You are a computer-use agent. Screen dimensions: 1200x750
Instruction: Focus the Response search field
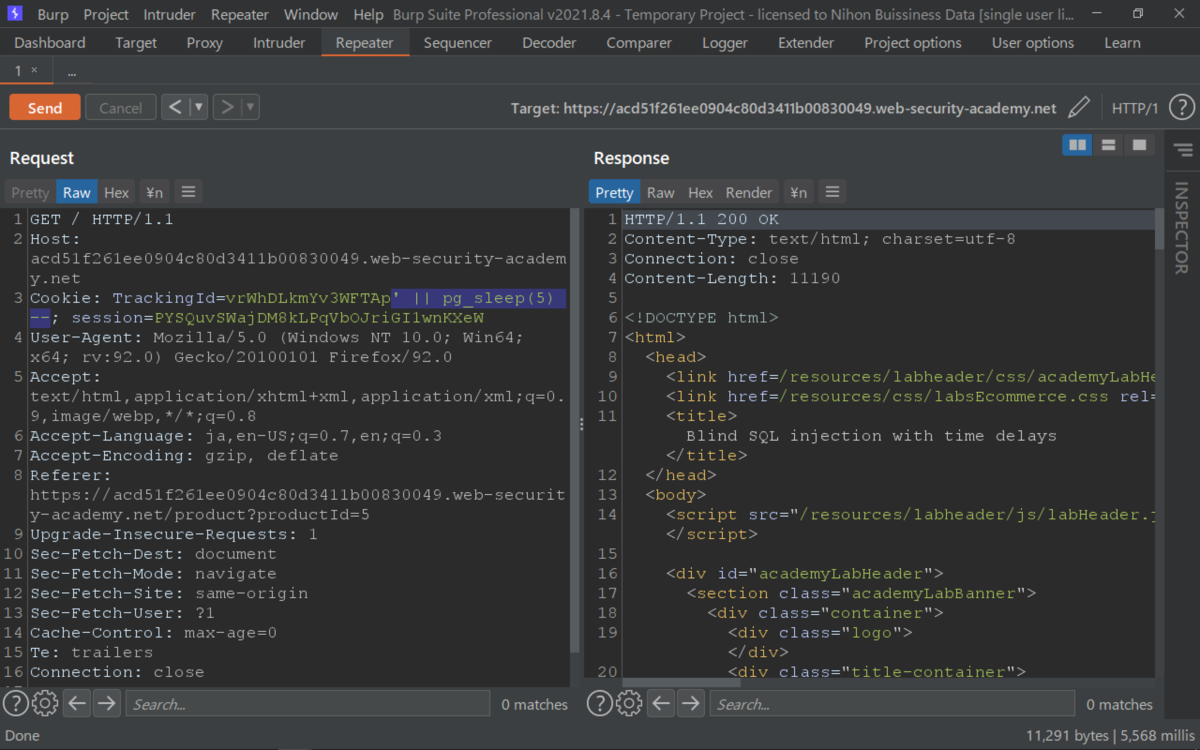click(x=892, y=704)
